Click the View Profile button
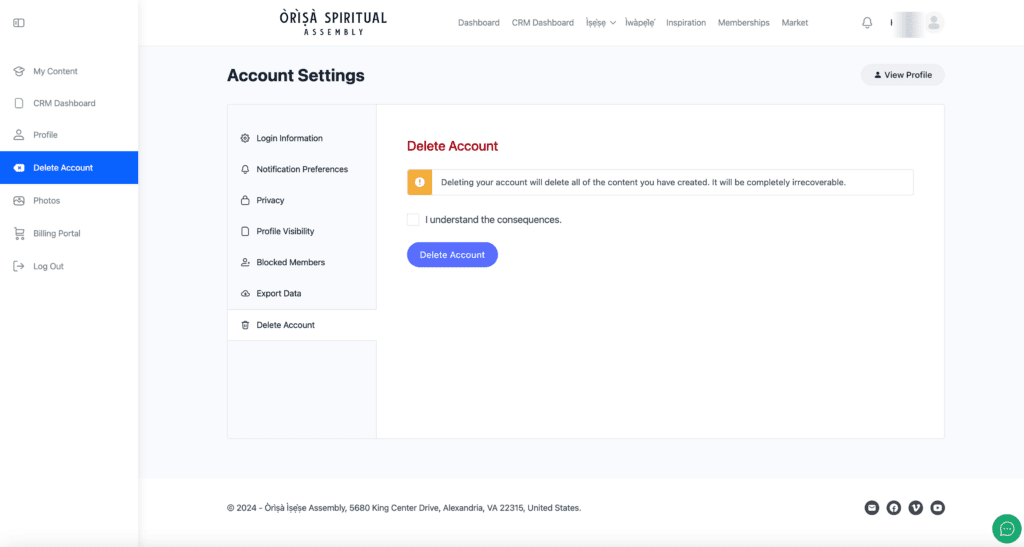The image size is (1024, 547). tap(902, 75)
